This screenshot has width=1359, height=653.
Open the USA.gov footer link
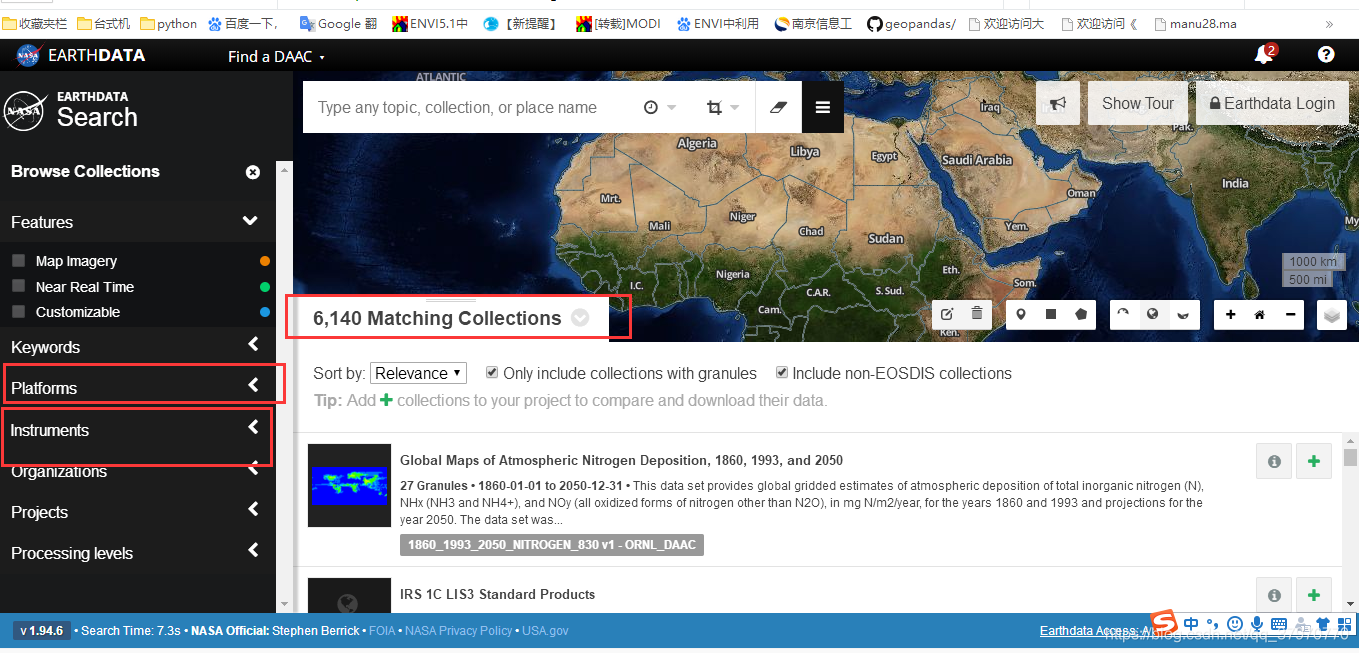[545, 631]
